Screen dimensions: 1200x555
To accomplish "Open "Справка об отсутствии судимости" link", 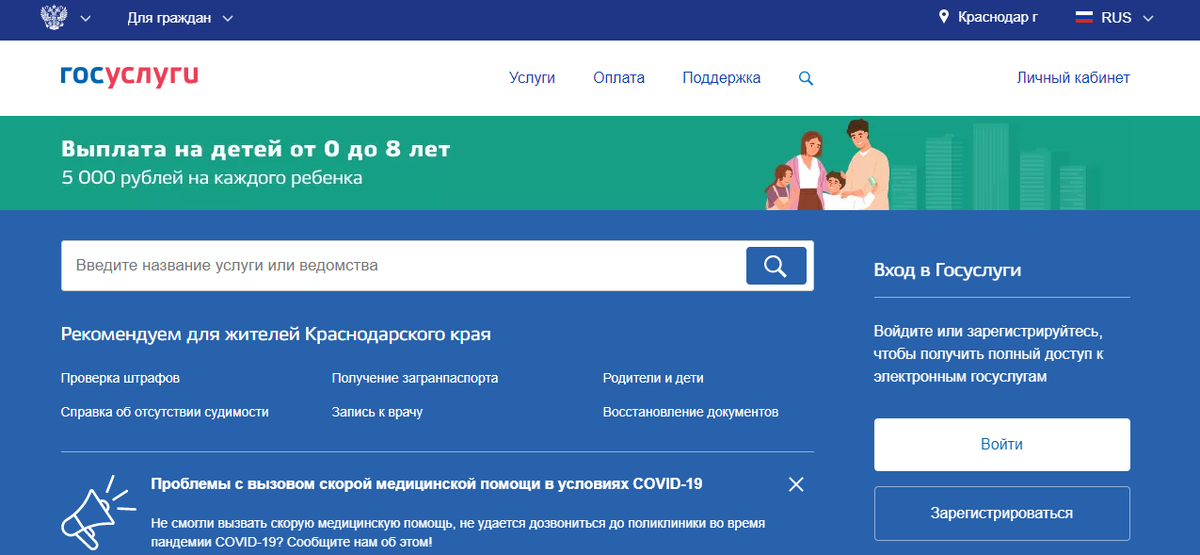I will [x=165, y=412].
